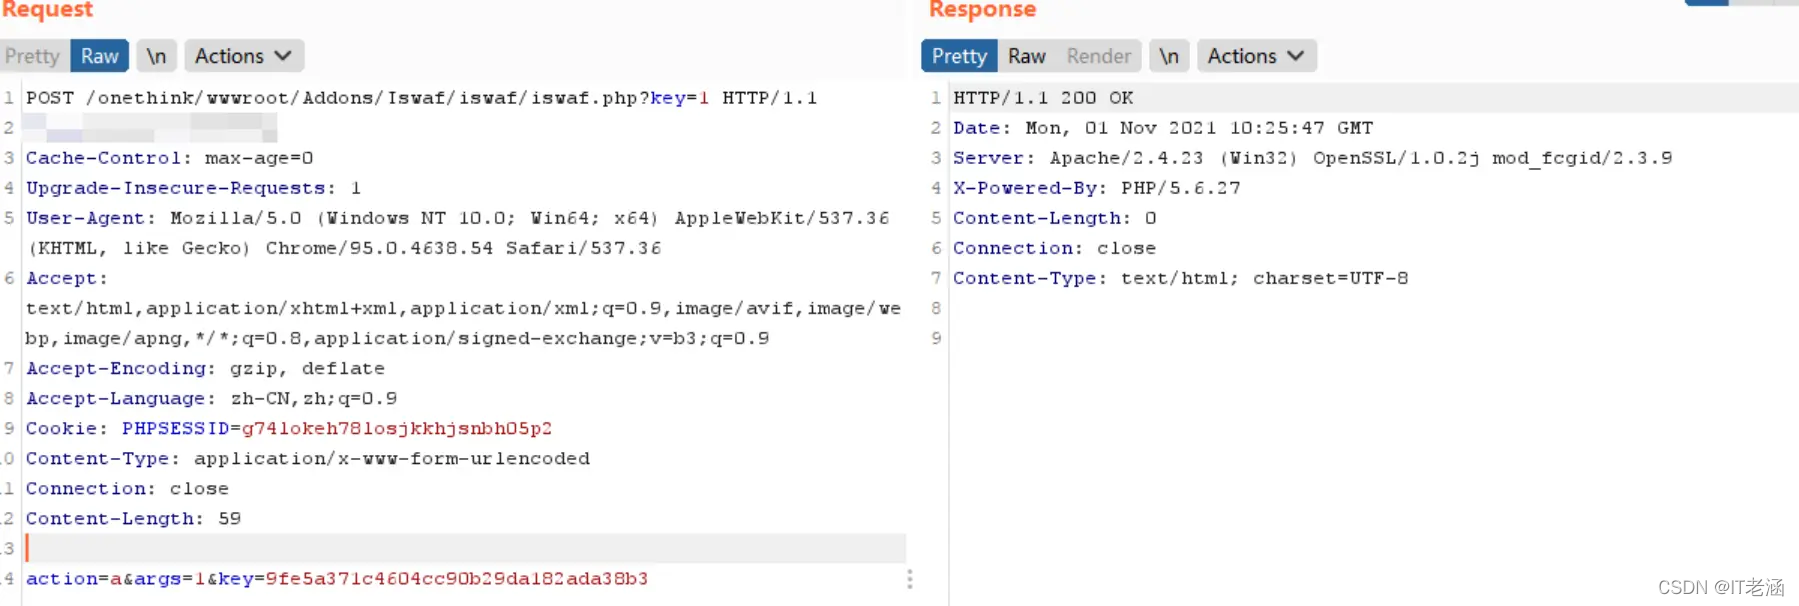The width and height of the screenshot is (1799, 606).
Task: Click the Accept-Language header line
Action: (211, 398)
